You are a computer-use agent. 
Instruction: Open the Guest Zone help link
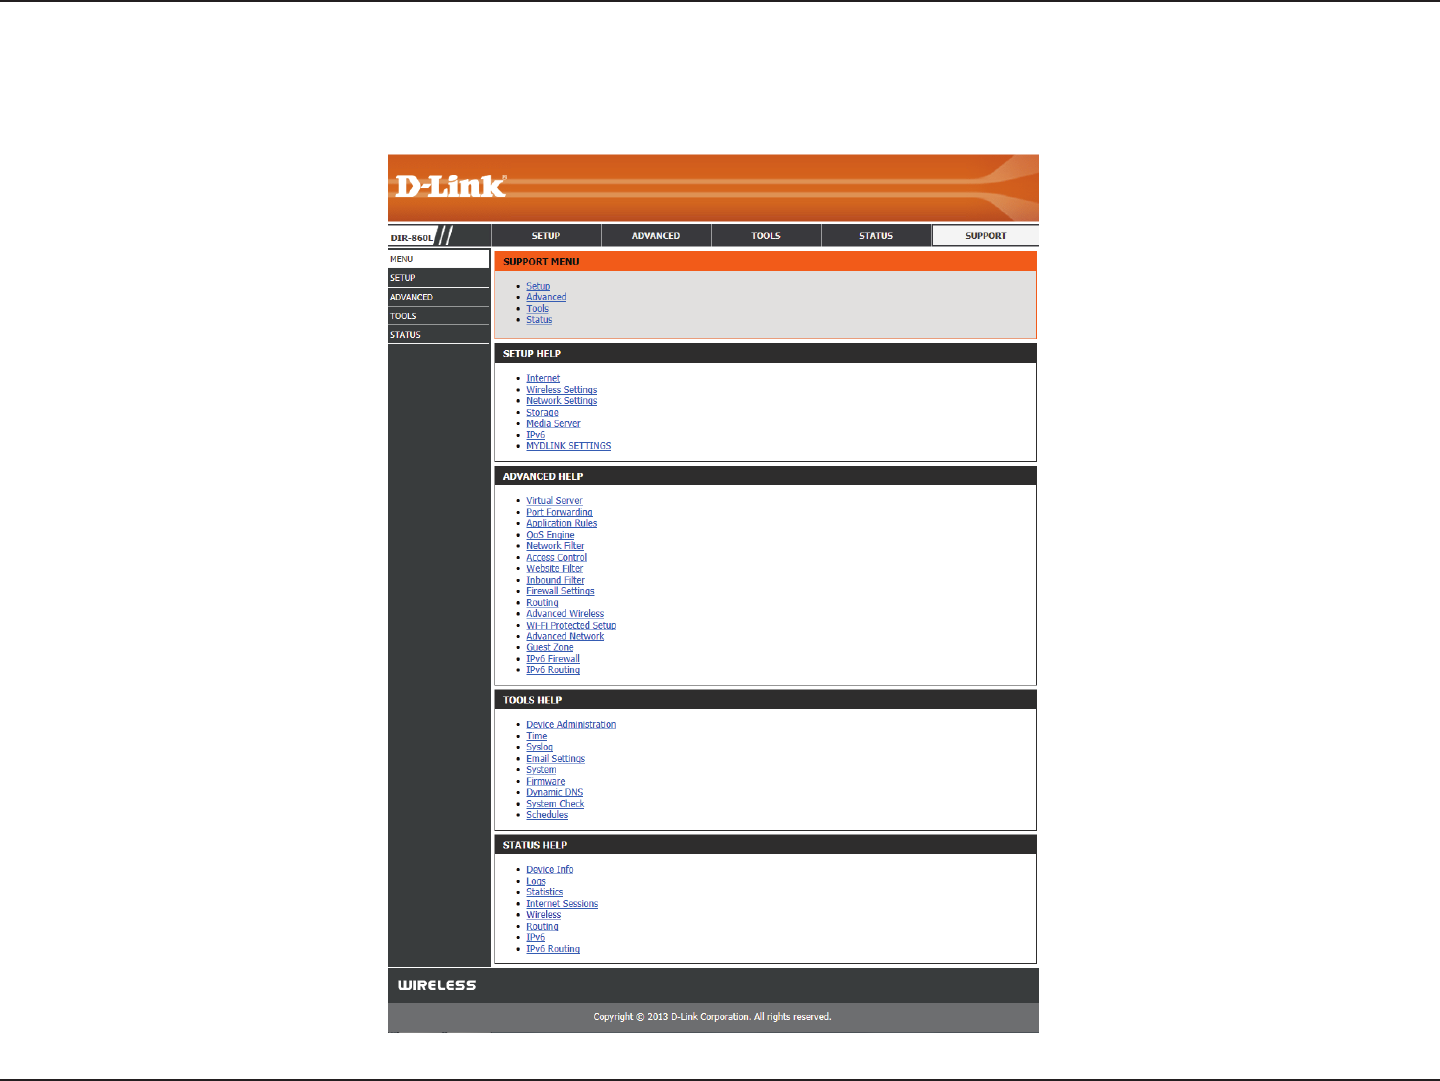(x=550, y=648)
